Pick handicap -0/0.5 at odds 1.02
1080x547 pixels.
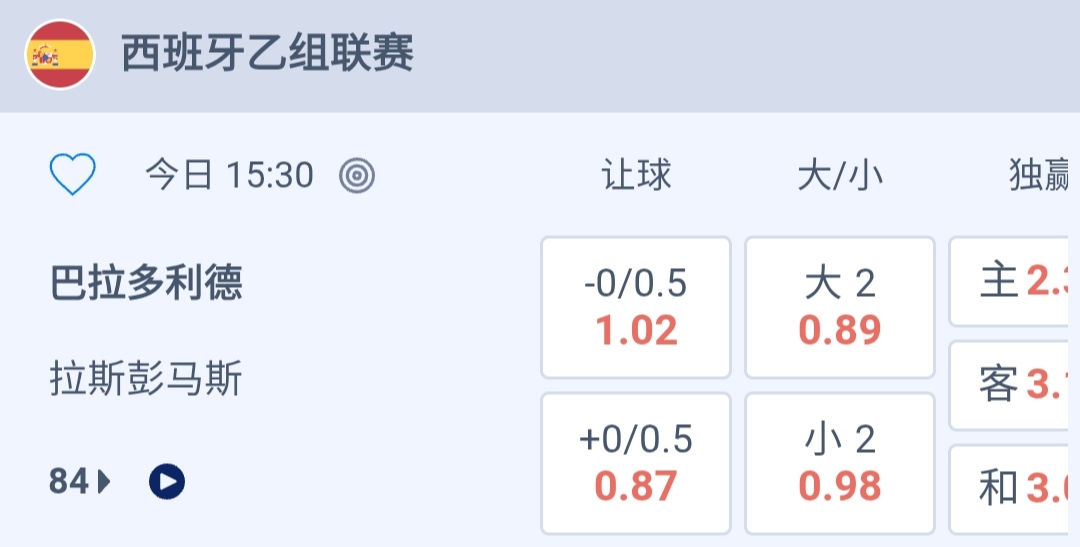(x=636, y=308)
